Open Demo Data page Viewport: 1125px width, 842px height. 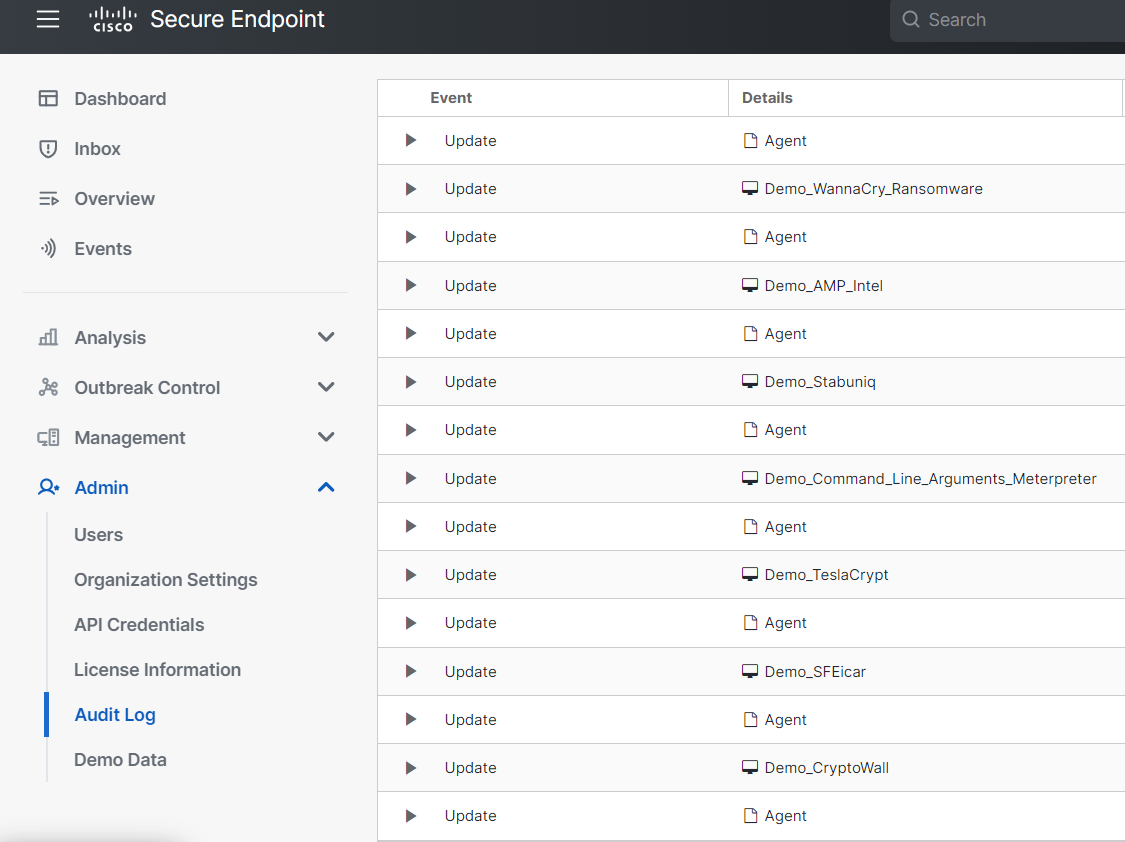(120, 760)
